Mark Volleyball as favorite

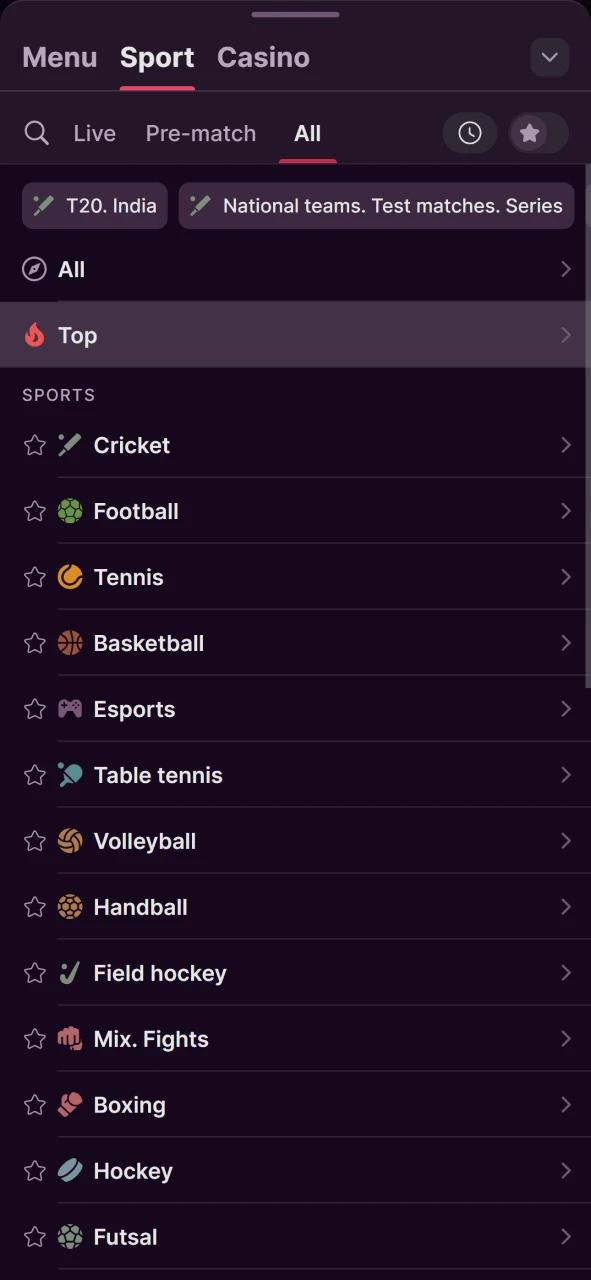point(34,840)
